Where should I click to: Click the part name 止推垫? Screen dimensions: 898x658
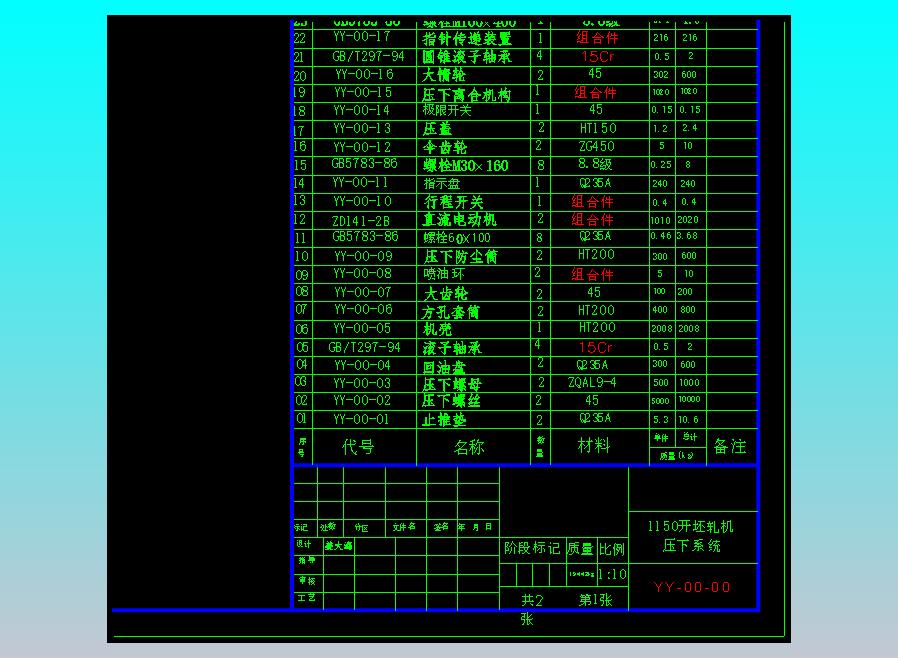(x=444, y=420)
